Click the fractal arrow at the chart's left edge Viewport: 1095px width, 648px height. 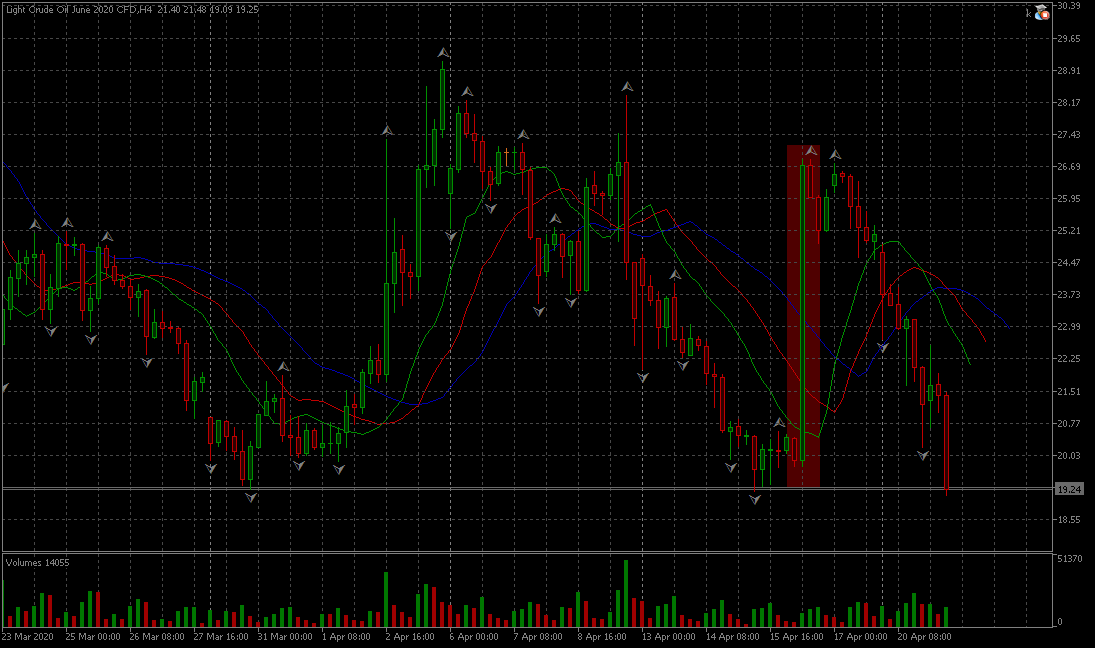pos(3,388)
